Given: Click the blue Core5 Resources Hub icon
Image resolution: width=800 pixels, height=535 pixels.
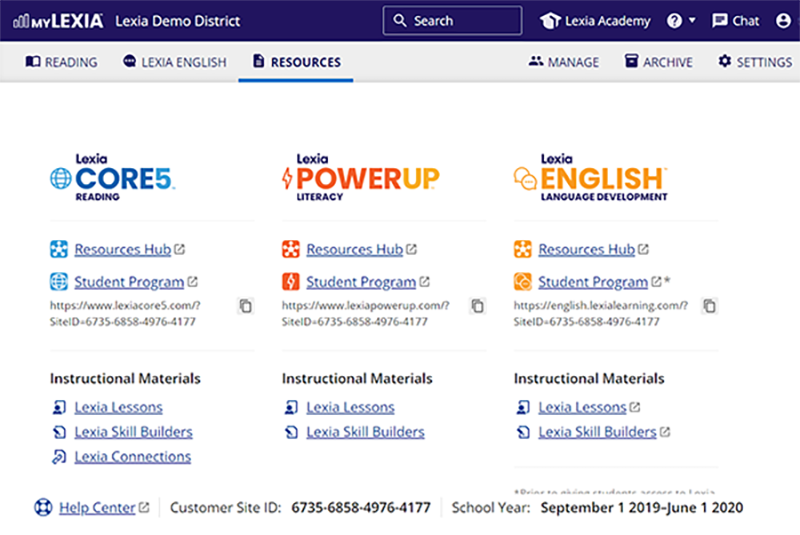Looking at the screenshot, I should click(59, 249).
